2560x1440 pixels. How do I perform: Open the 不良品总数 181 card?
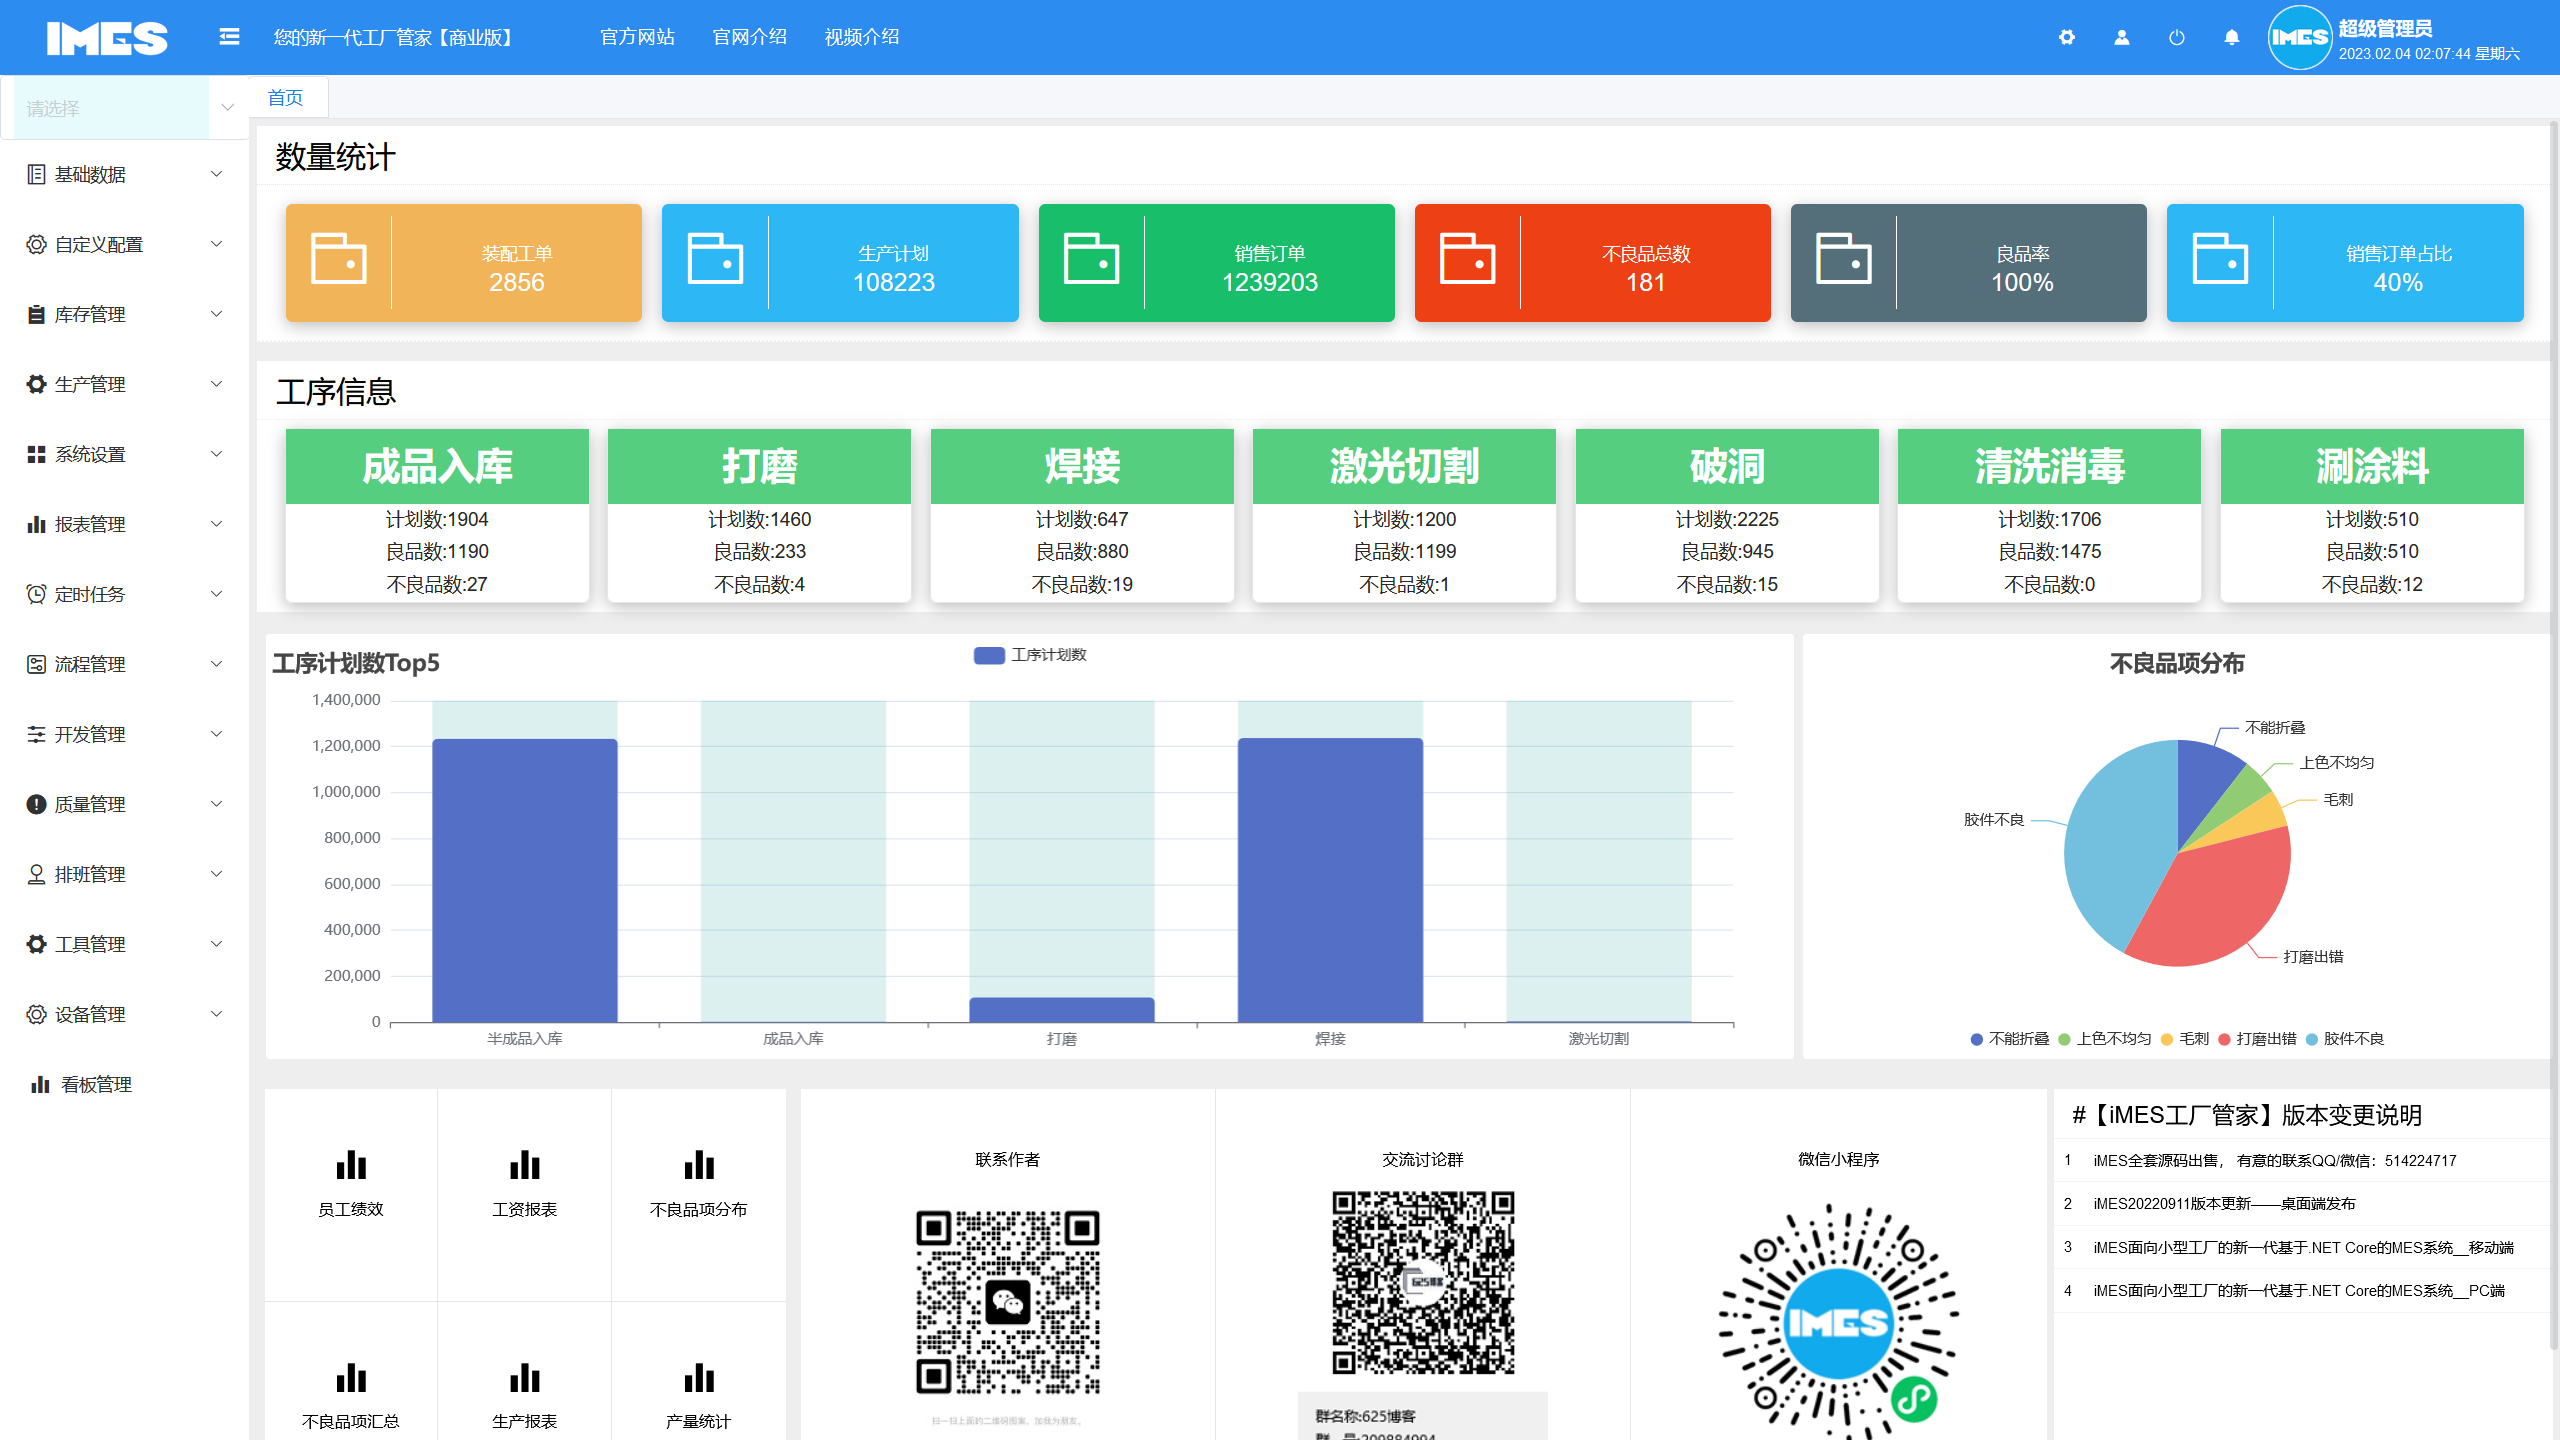(1592, 263)
